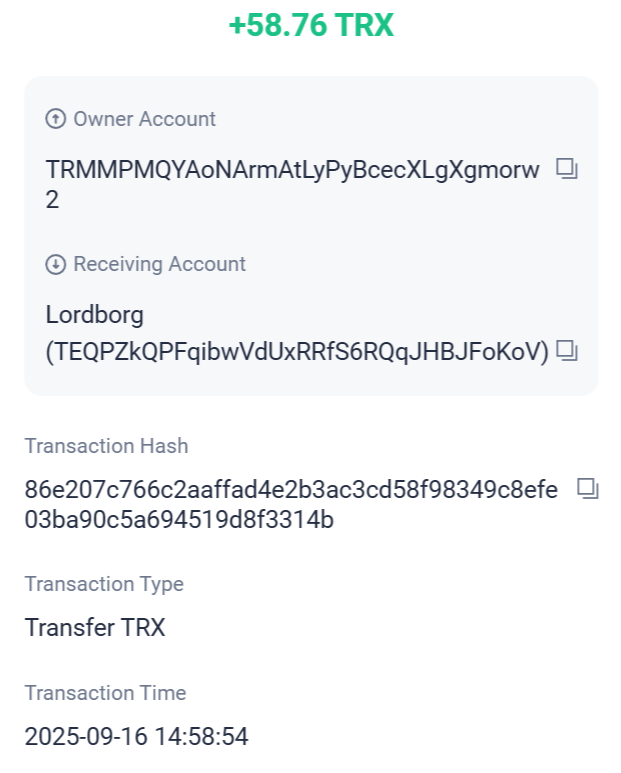Select the Transaction Hash label

click(106, 446)
